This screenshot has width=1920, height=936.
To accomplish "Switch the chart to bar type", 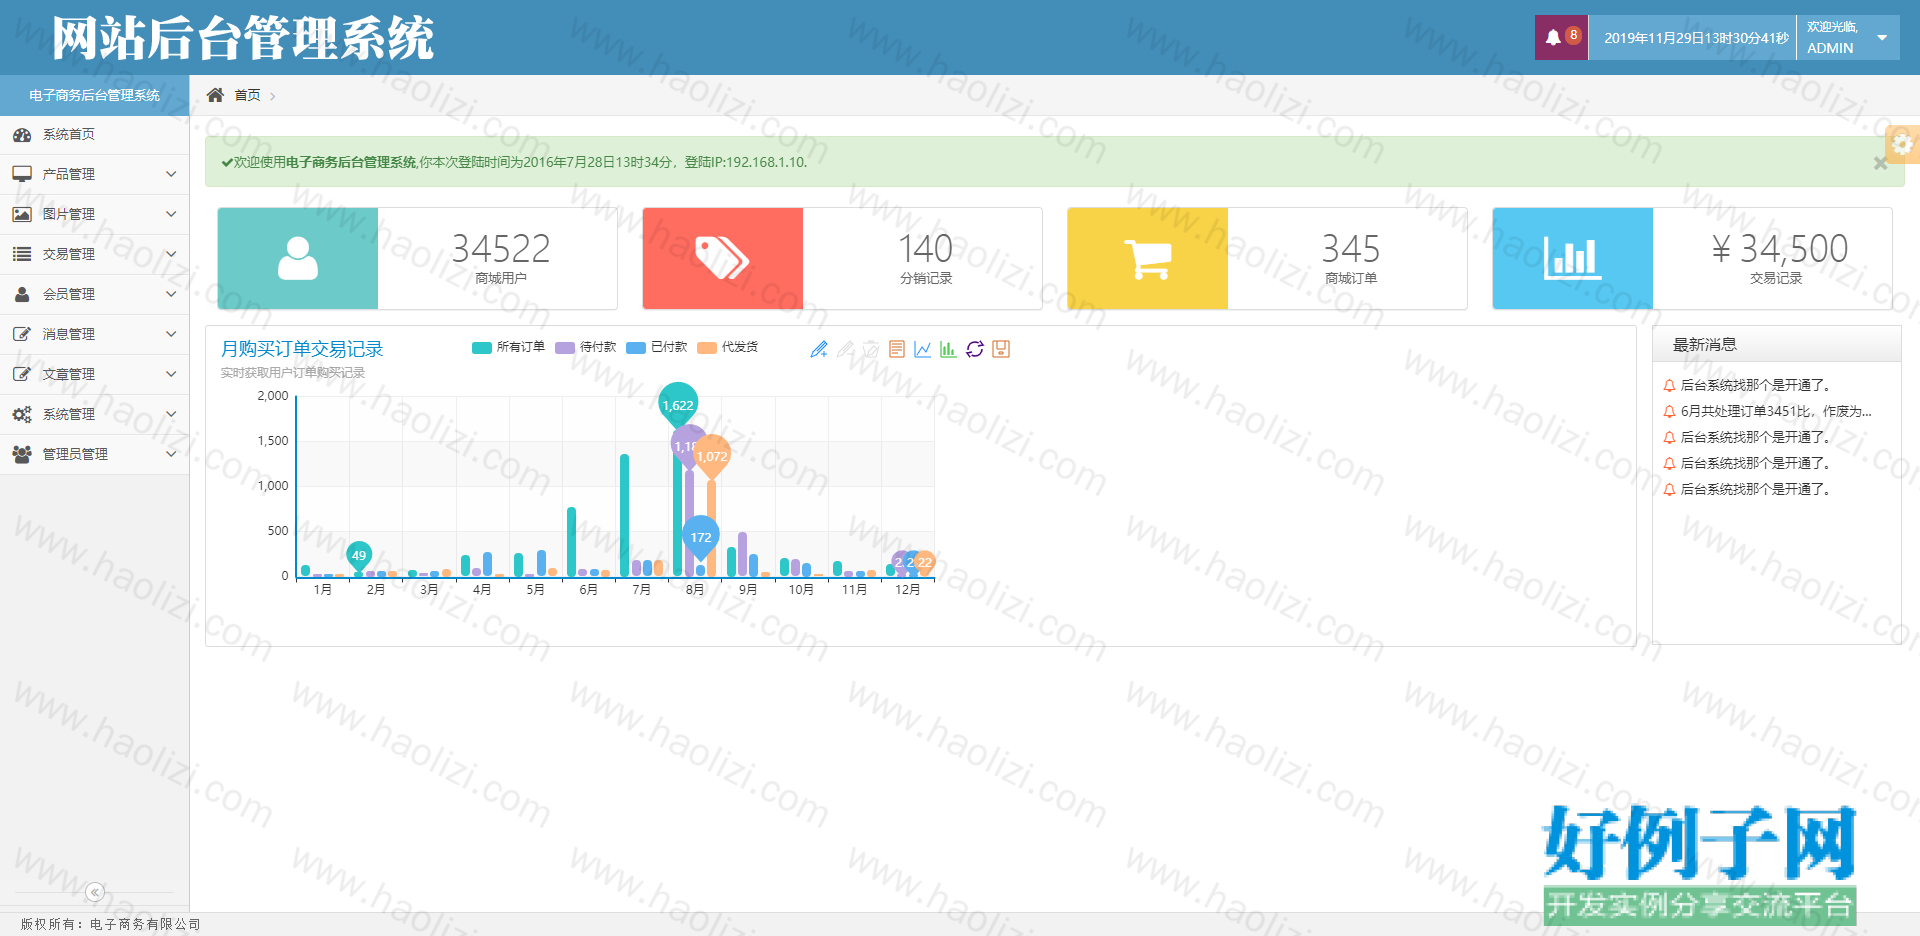I will (948, 349).
